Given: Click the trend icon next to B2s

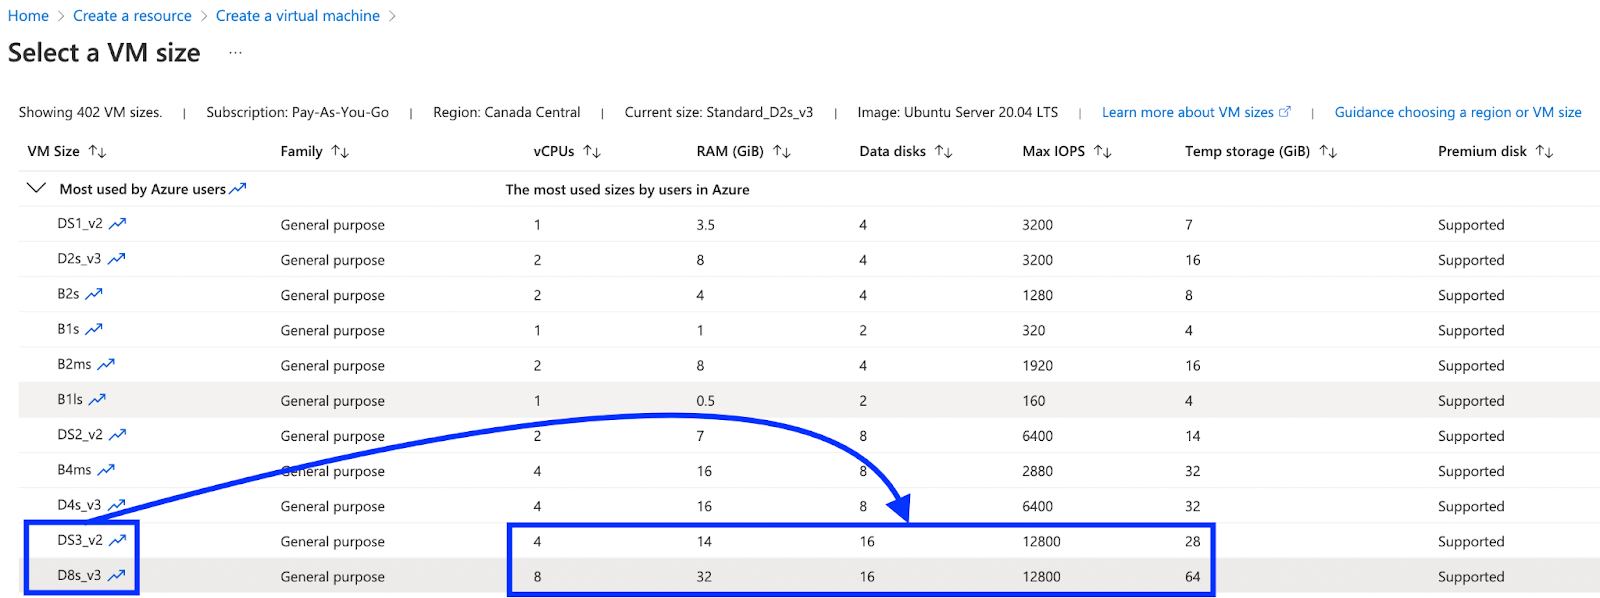Looking at the screenshot, I should [94, 294].
